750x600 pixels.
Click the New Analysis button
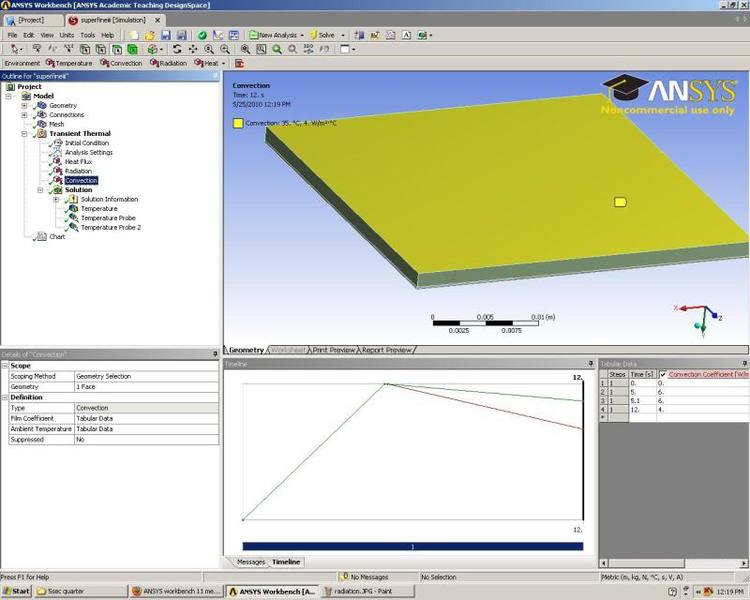[x=274, y=35]
